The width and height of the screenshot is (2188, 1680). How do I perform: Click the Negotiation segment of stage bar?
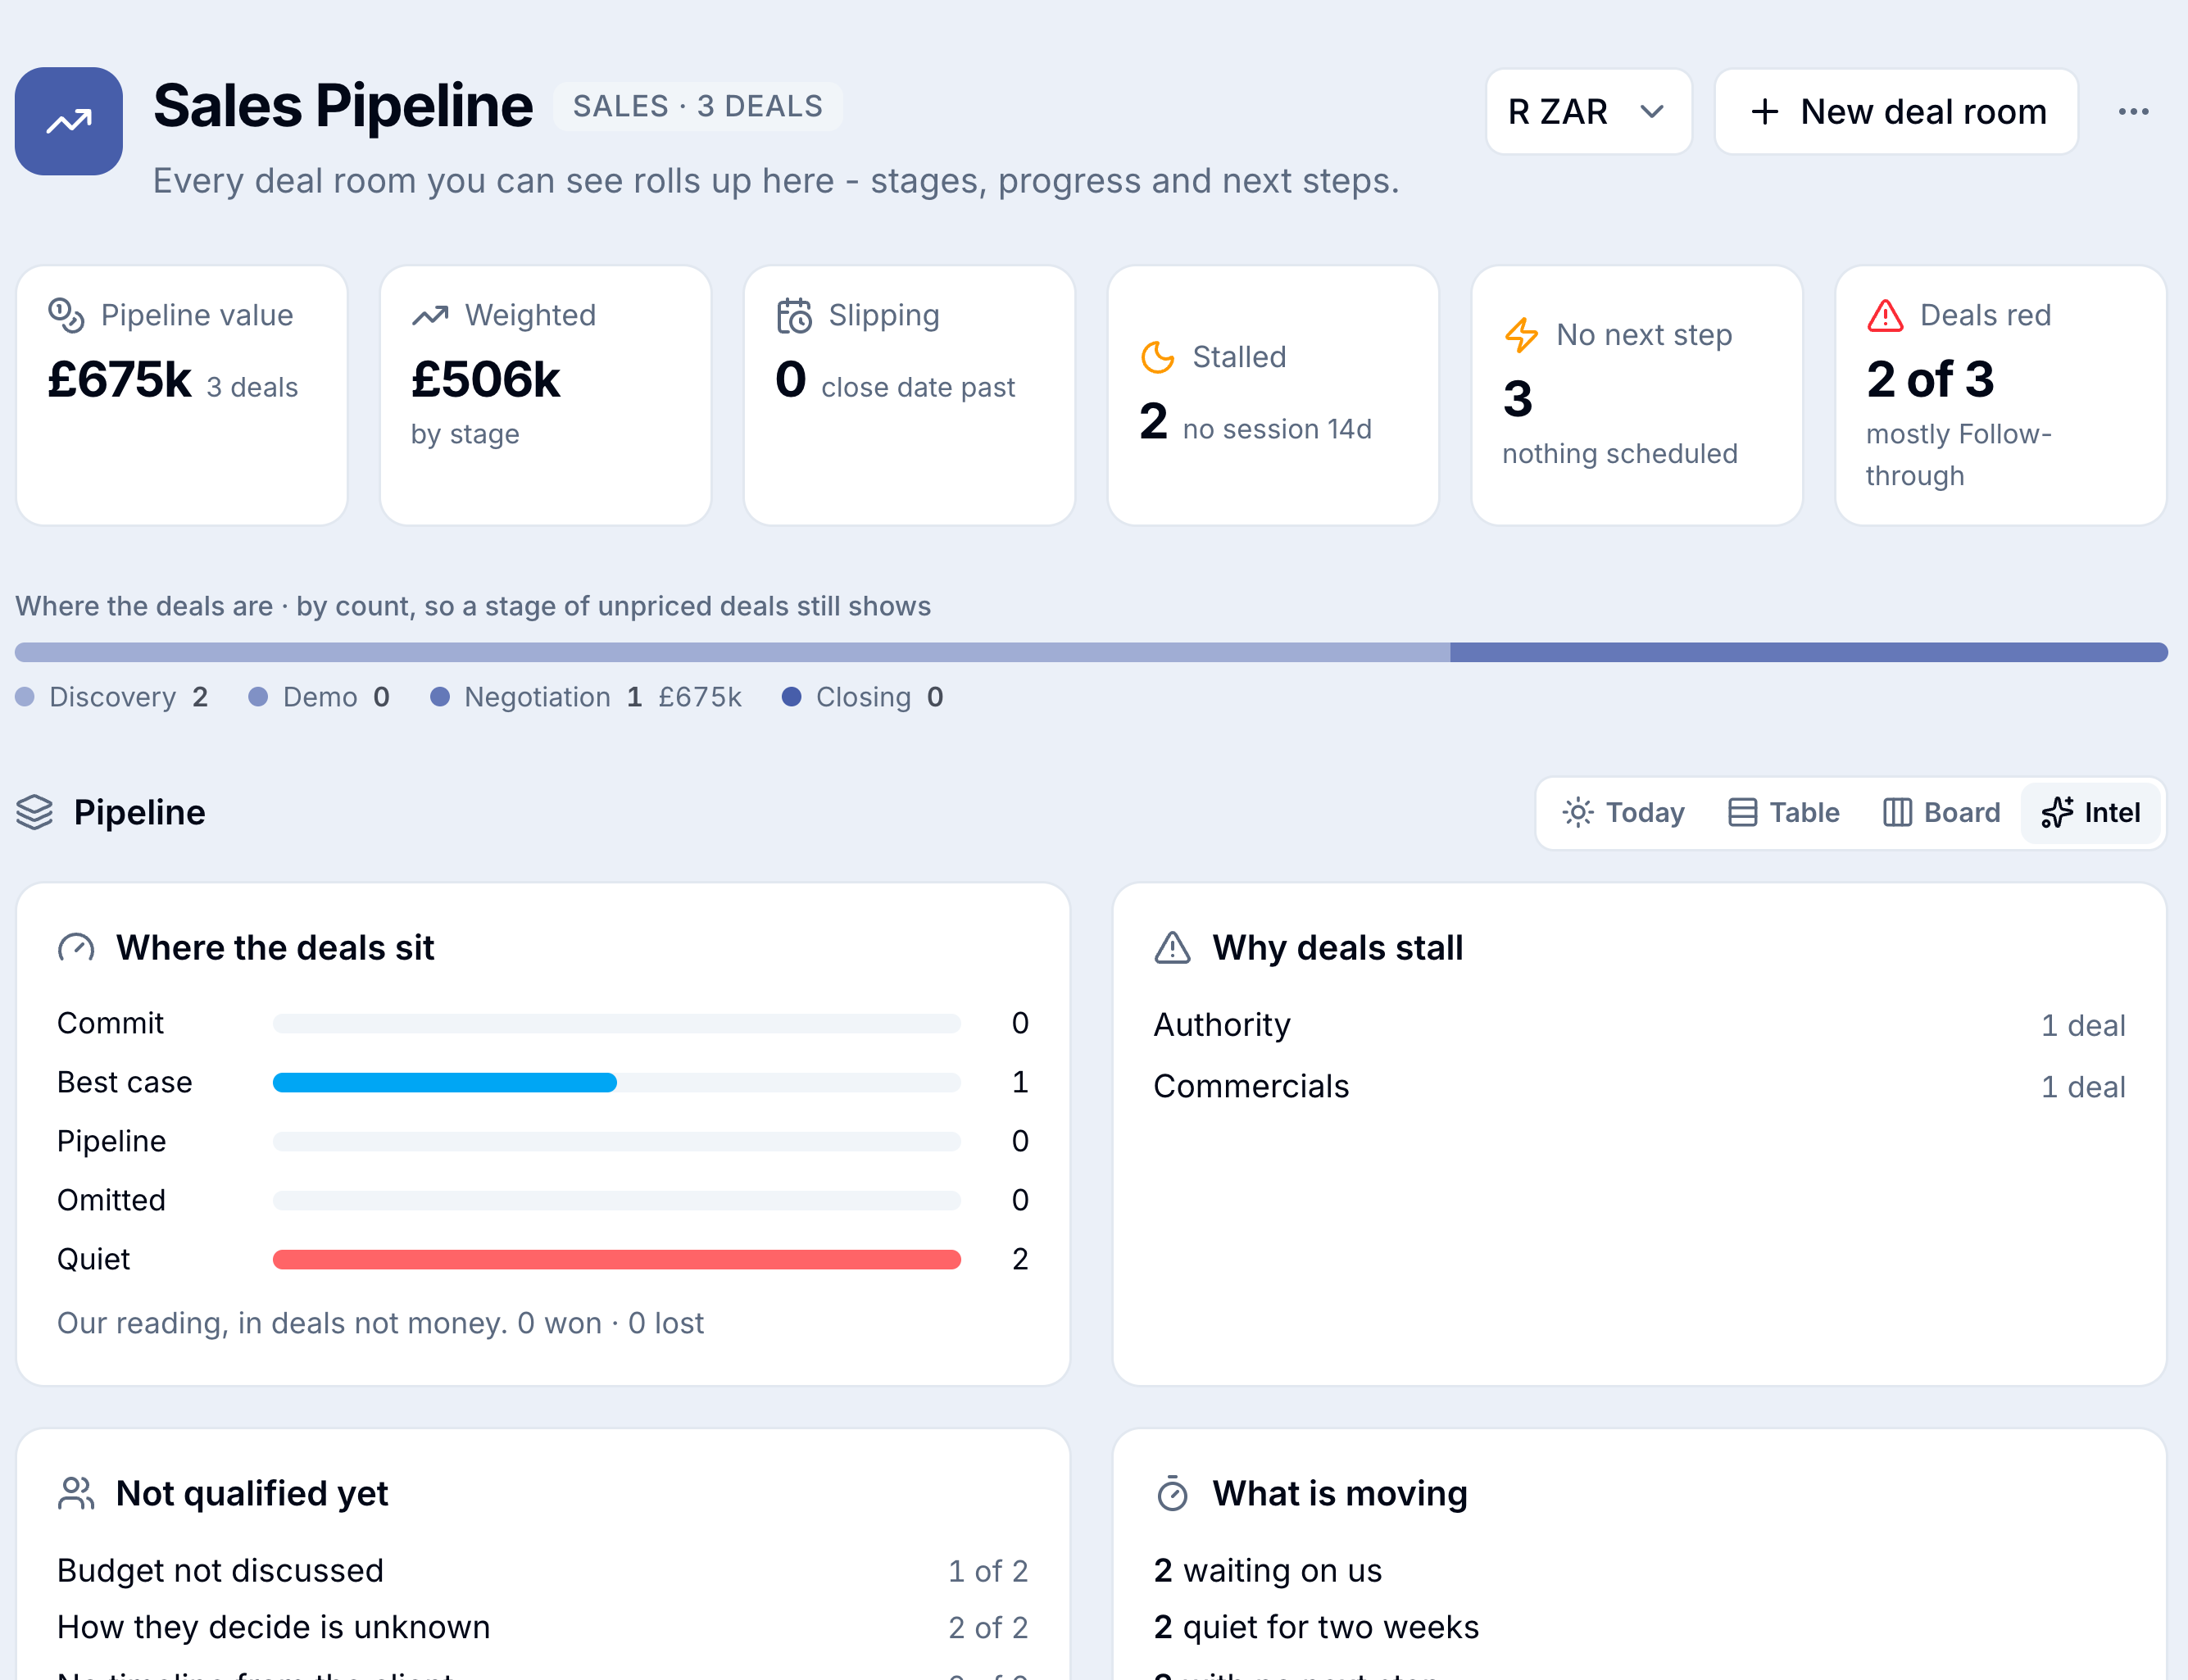tap(1808, 652)
